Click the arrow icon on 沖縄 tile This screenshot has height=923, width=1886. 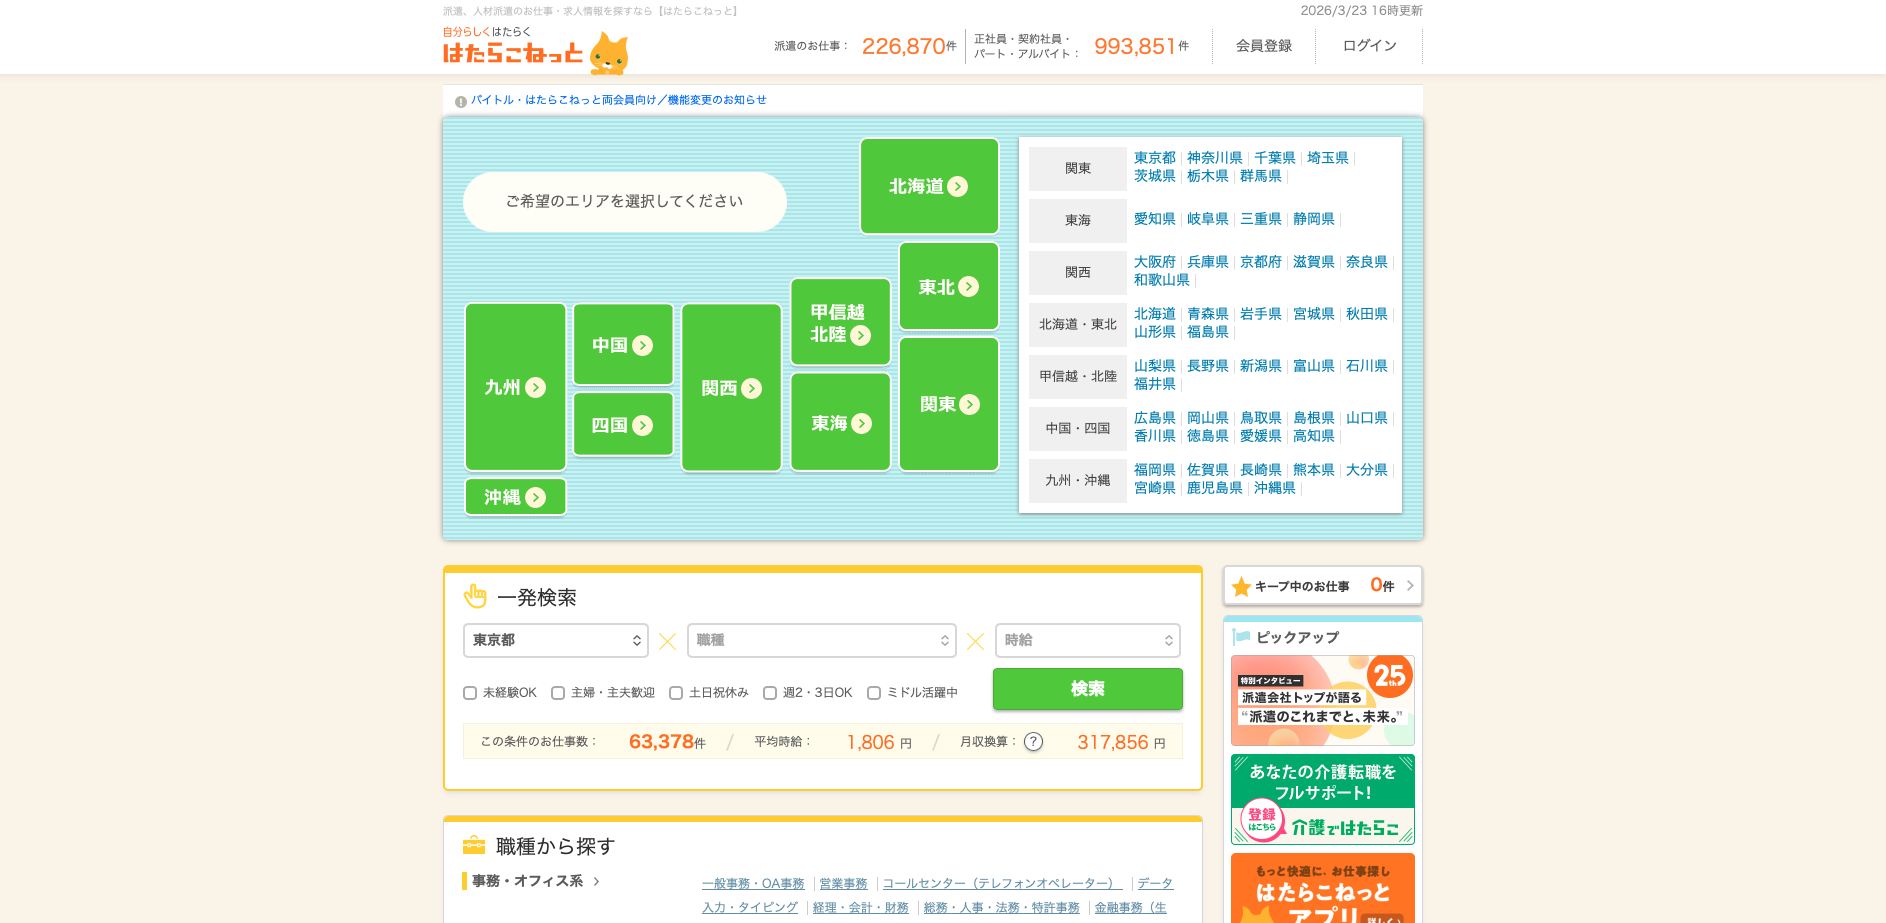click(x=536, y=498)
